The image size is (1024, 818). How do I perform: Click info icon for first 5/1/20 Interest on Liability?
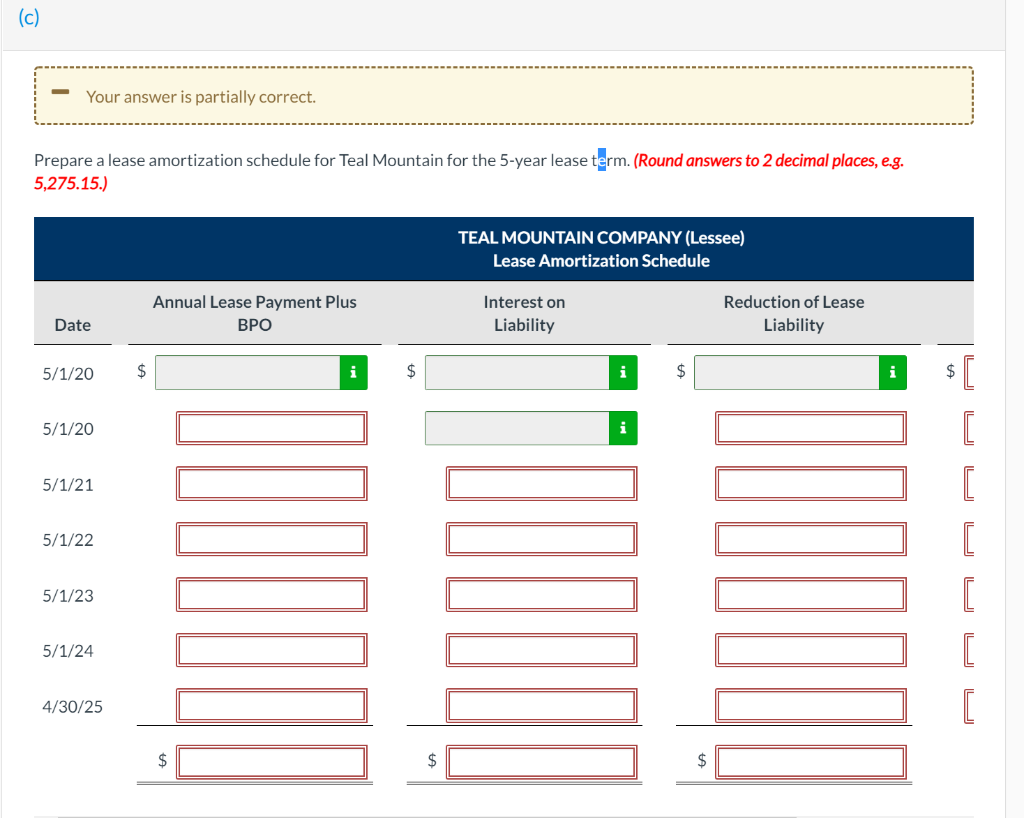623,373
